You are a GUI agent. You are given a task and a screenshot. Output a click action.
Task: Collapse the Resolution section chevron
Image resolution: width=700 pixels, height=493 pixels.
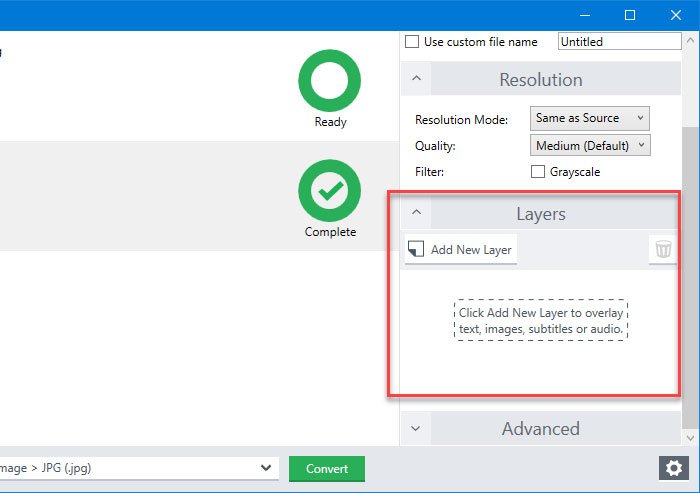coord(416,79)
